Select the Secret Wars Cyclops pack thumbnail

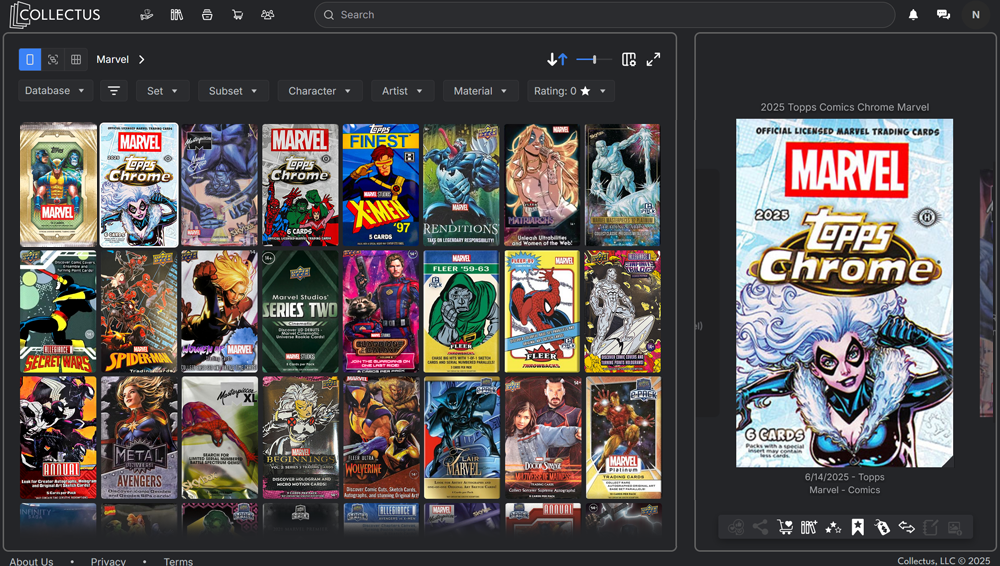pyautogui.click(x=58, y=311)
